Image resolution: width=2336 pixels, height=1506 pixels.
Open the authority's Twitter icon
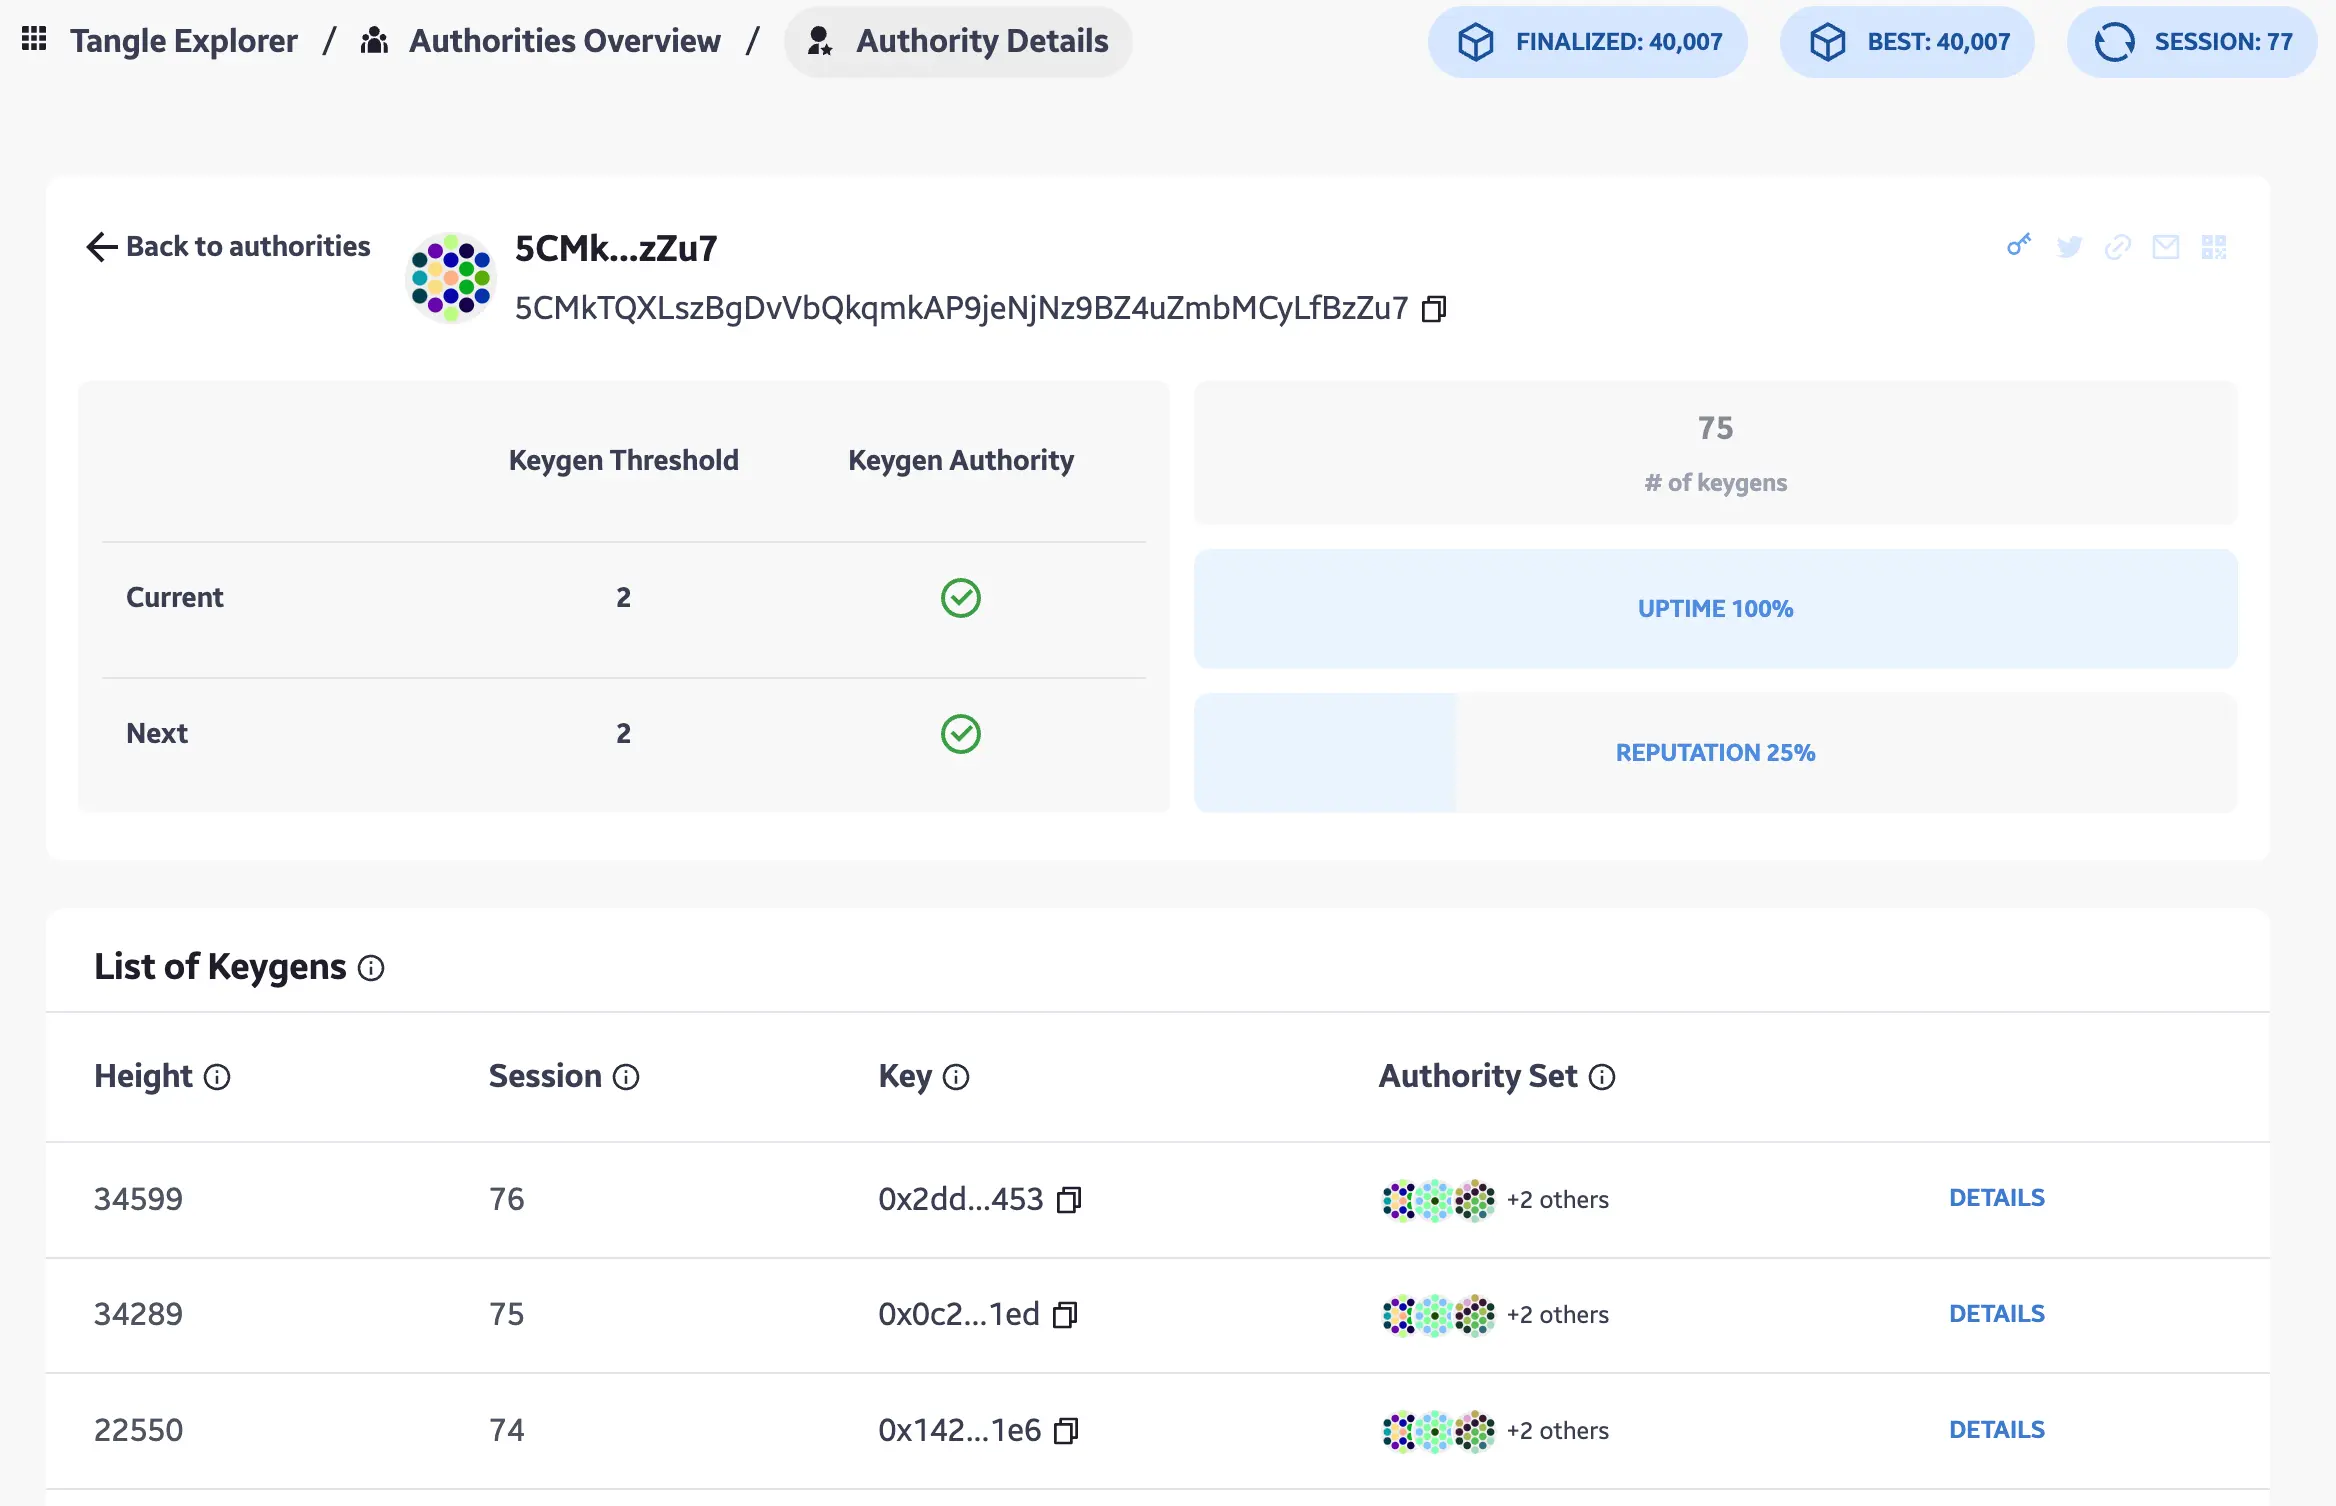pos(2069,247)
